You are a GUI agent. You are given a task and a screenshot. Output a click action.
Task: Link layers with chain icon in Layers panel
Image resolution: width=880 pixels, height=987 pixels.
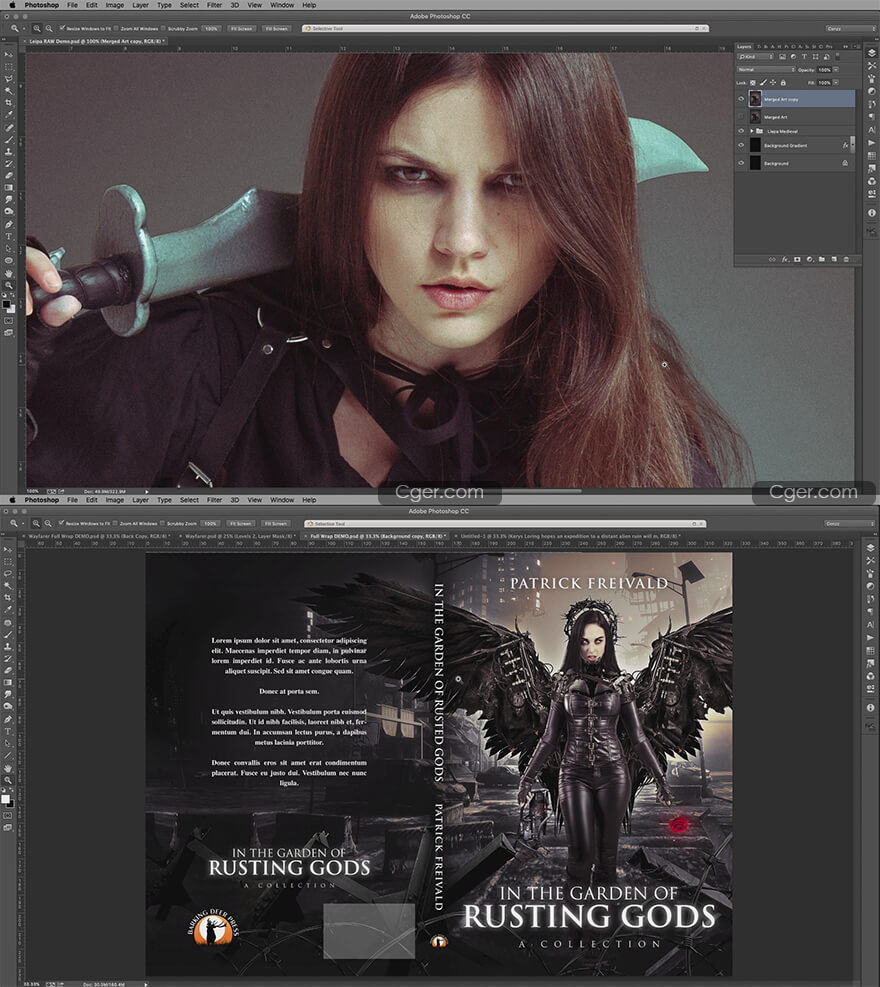coord(772,259)
